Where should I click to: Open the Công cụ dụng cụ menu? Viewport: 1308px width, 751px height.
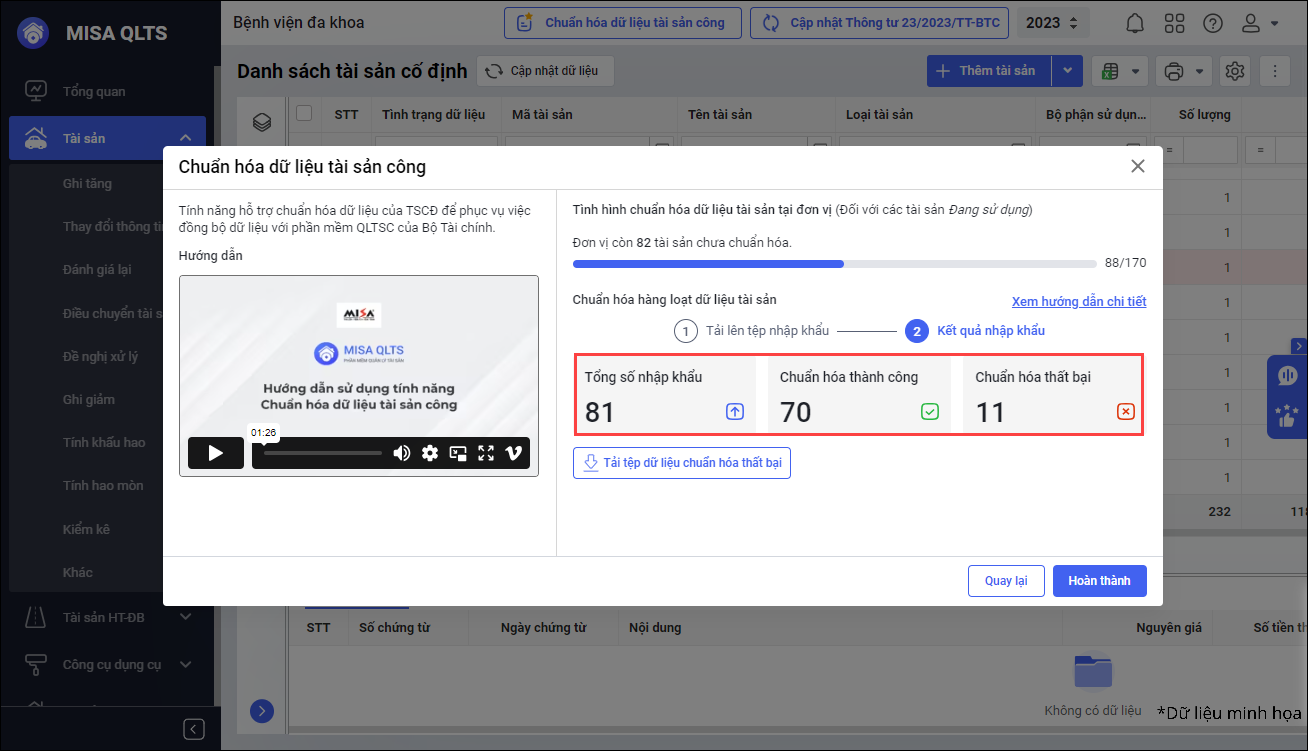(112, 664)
